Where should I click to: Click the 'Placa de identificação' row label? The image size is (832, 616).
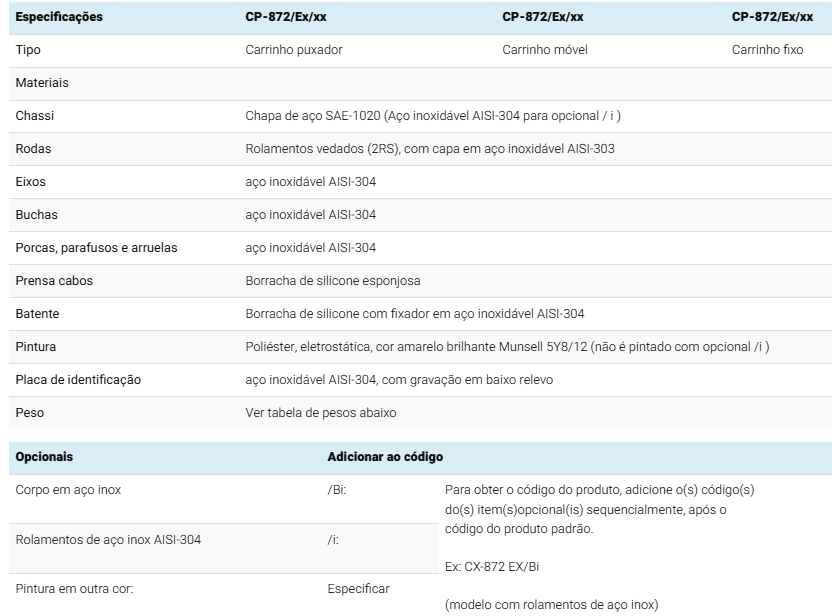(79, 380)
